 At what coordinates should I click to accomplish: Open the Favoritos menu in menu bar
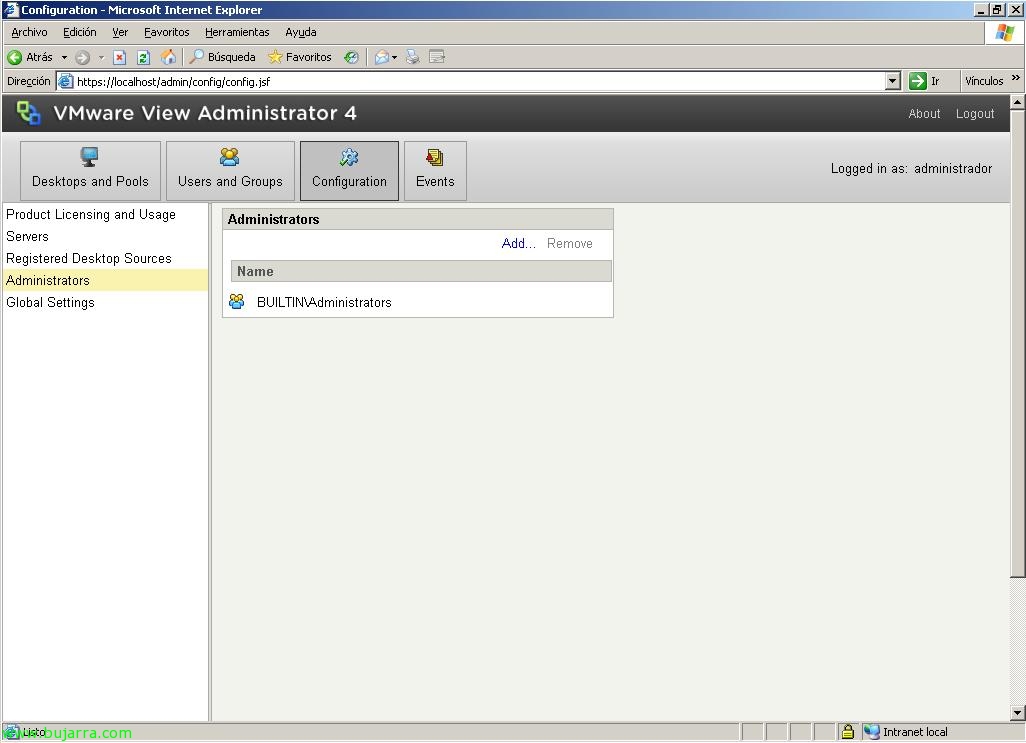pos(166,32)
